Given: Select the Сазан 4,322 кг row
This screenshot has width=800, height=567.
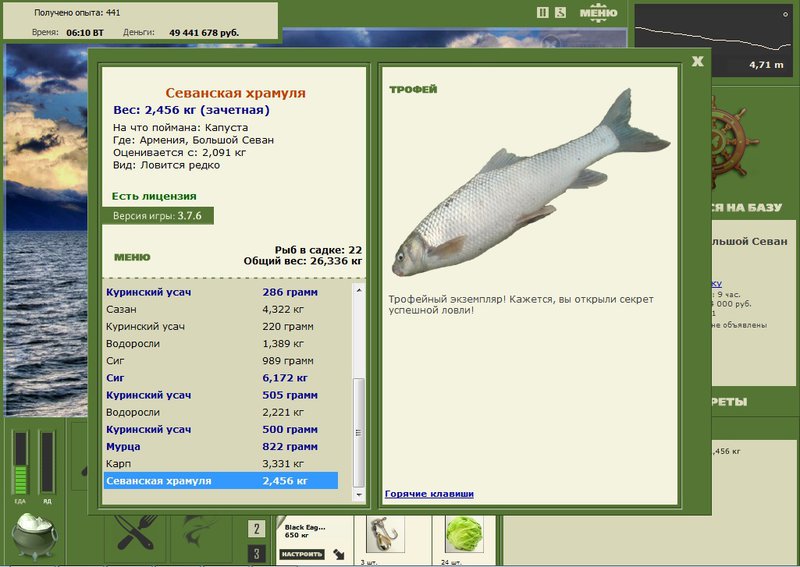Looking at the screenshot, I should coord(220,309).
